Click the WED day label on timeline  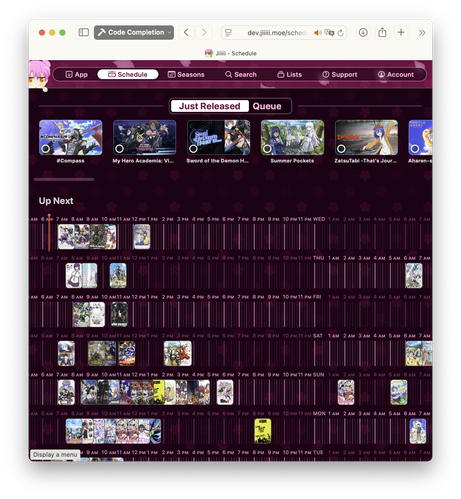[319, 219]
